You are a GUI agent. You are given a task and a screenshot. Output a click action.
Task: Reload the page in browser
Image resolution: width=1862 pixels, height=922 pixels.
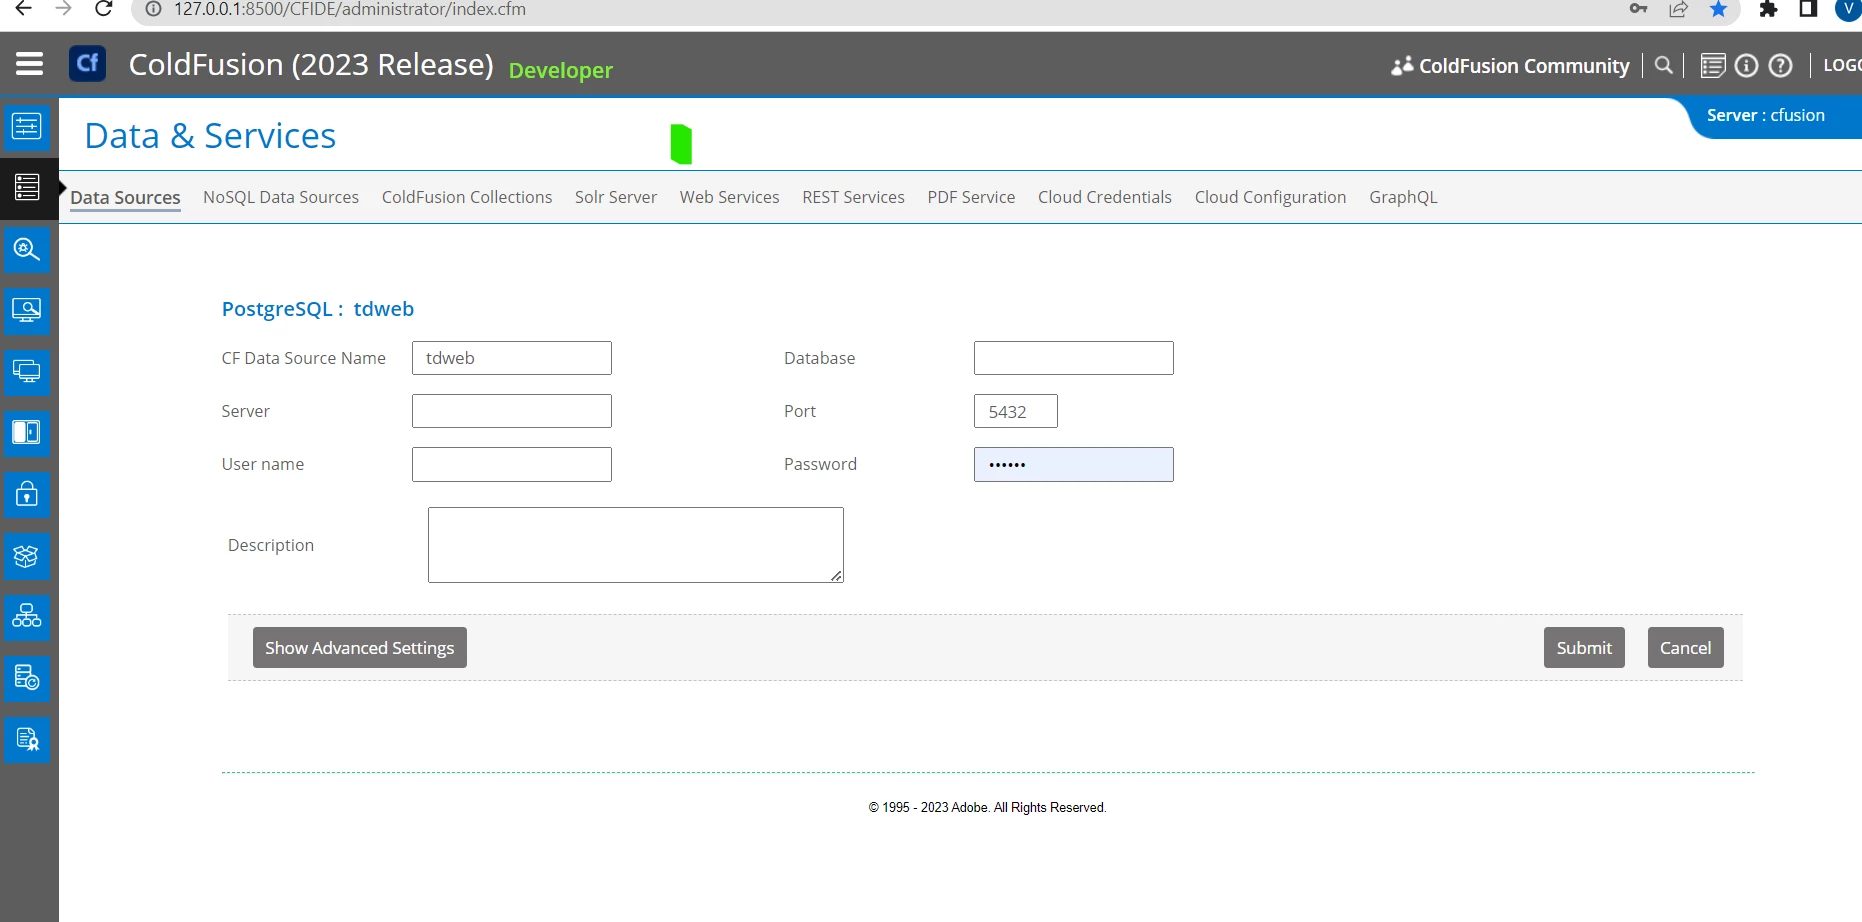point(103,9)
